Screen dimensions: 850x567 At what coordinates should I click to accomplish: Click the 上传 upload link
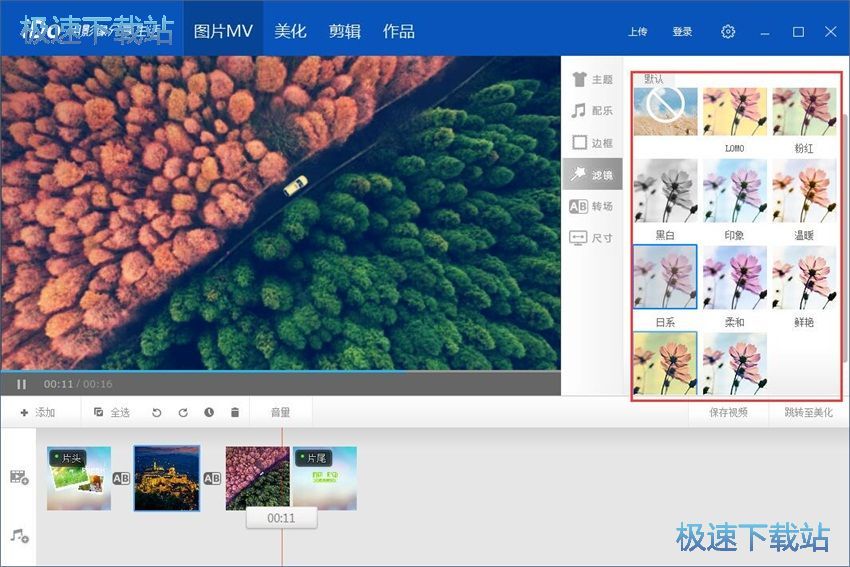pos(638,32)
